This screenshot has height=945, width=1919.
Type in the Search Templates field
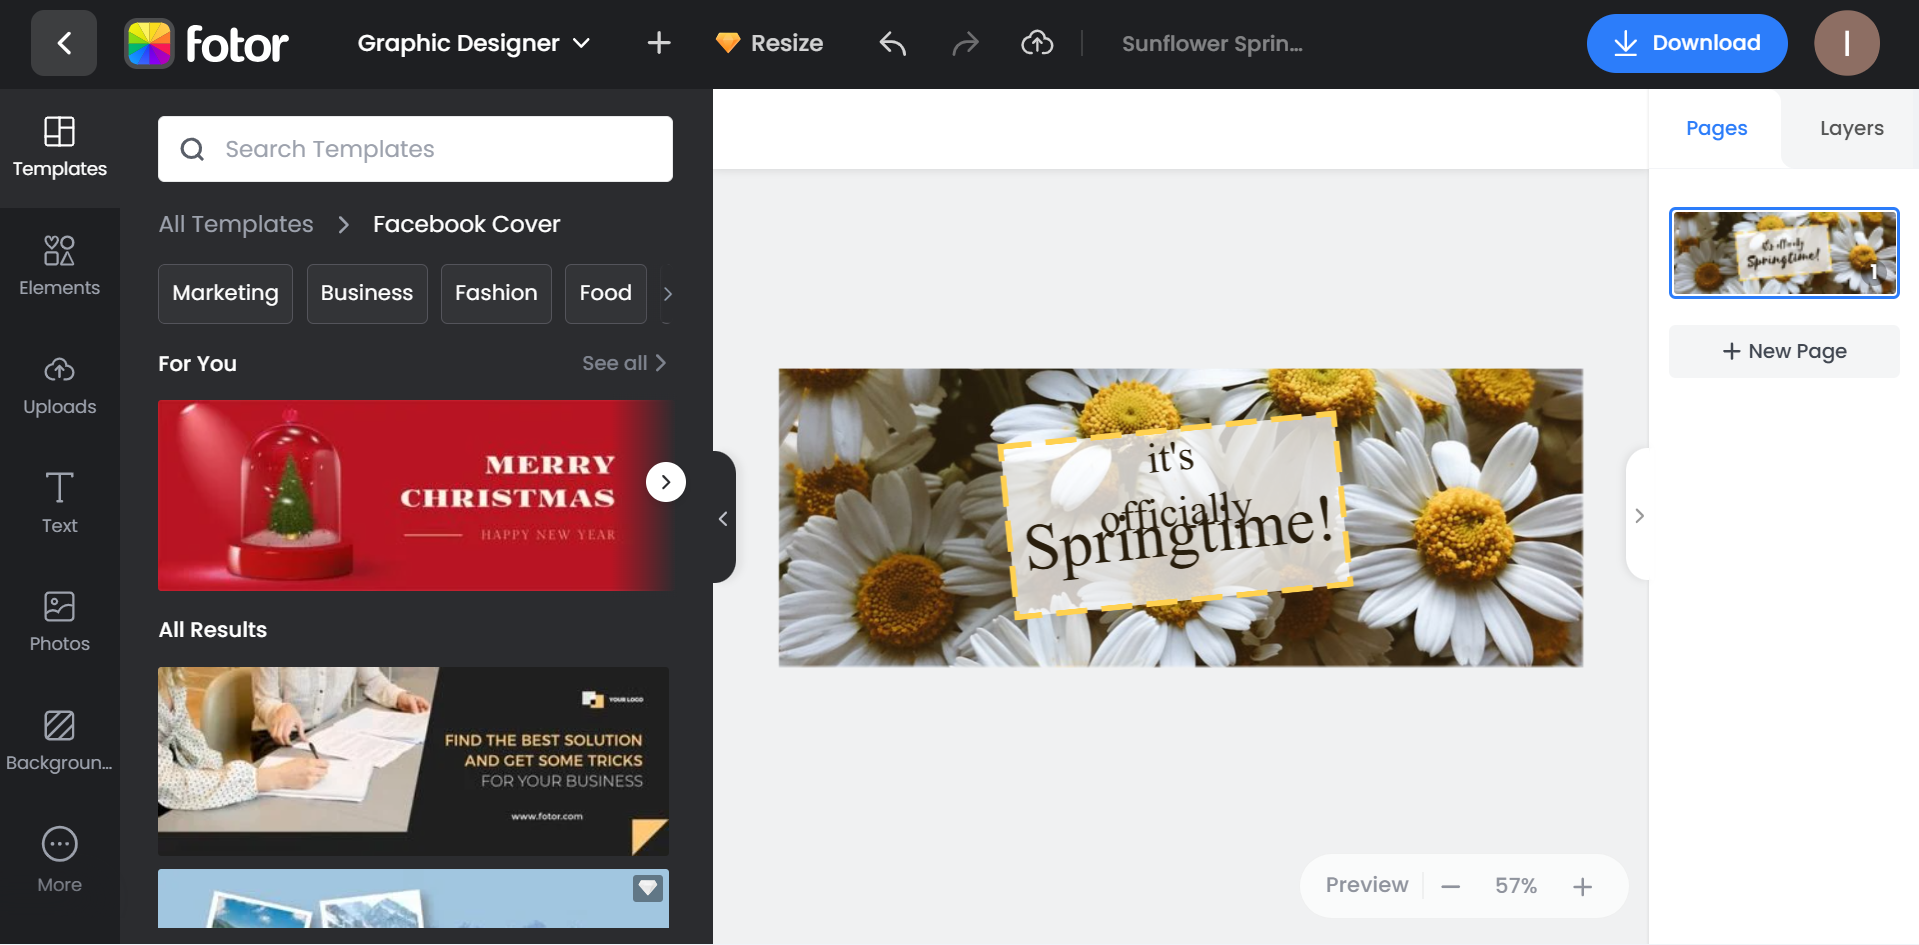(x=415, y=148)
